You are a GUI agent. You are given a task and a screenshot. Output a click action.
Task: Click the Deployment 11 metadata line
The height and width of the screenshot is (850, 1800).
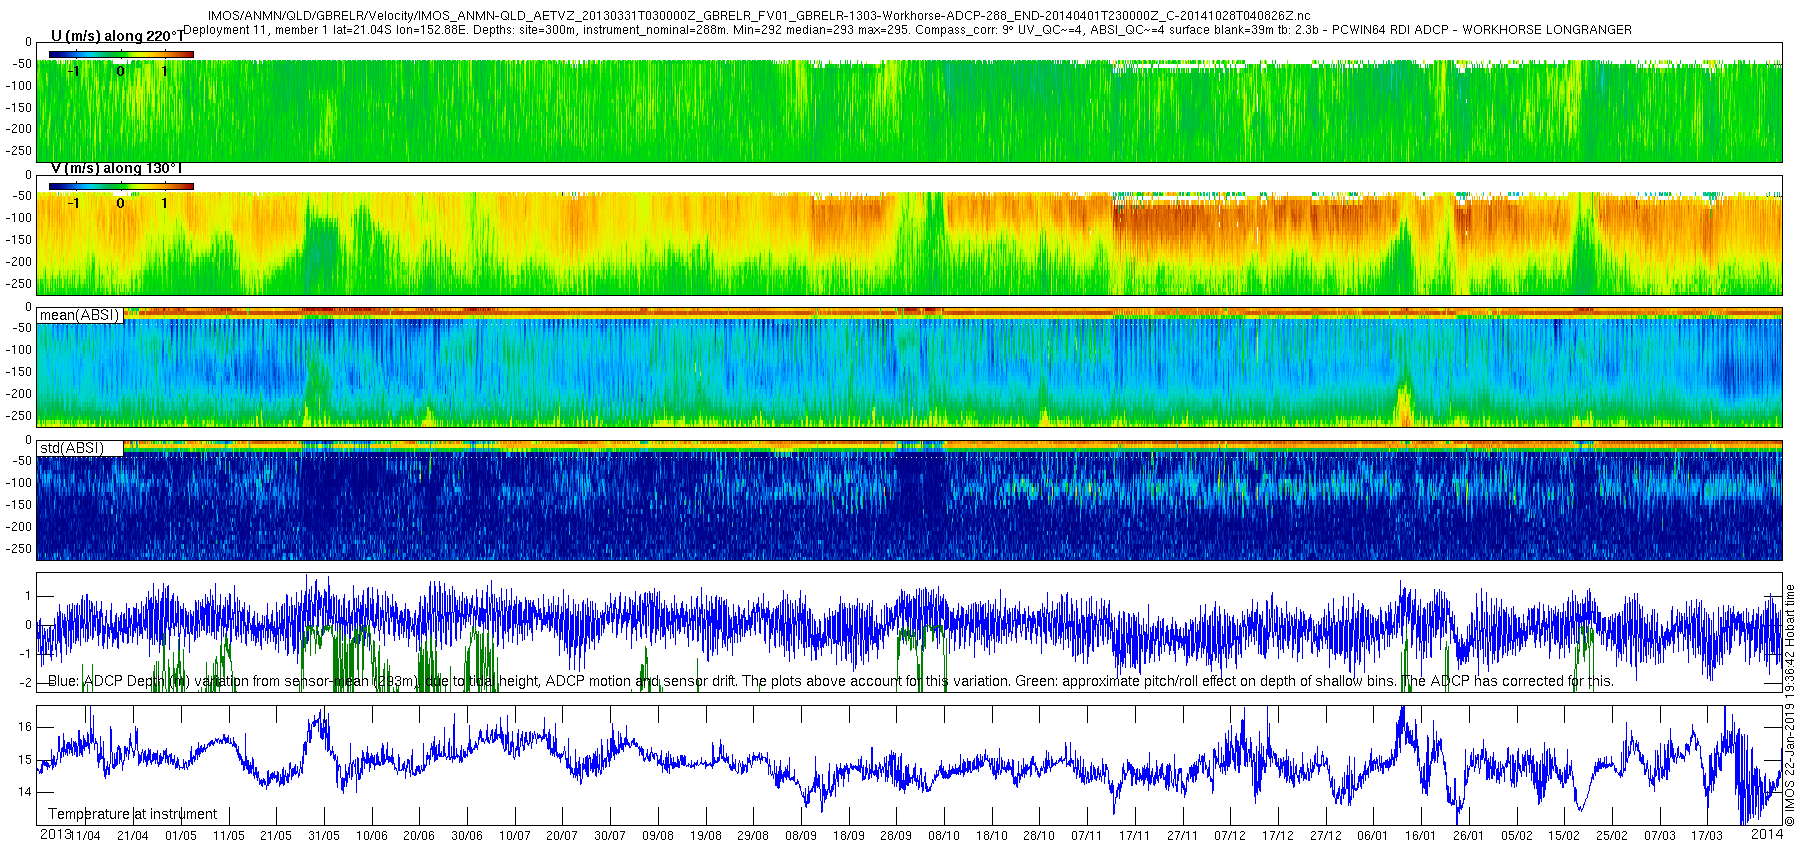[908, 30]
